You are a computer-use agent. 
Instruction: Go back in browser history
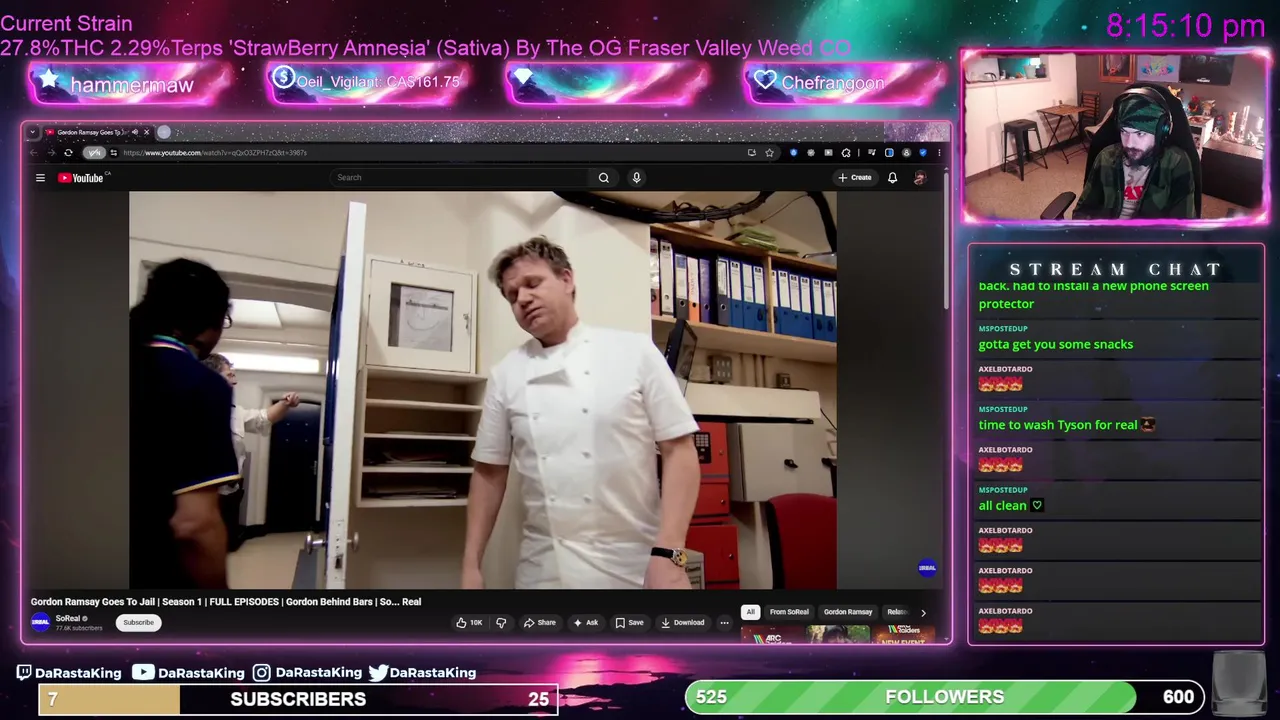(x=33, y=153)
